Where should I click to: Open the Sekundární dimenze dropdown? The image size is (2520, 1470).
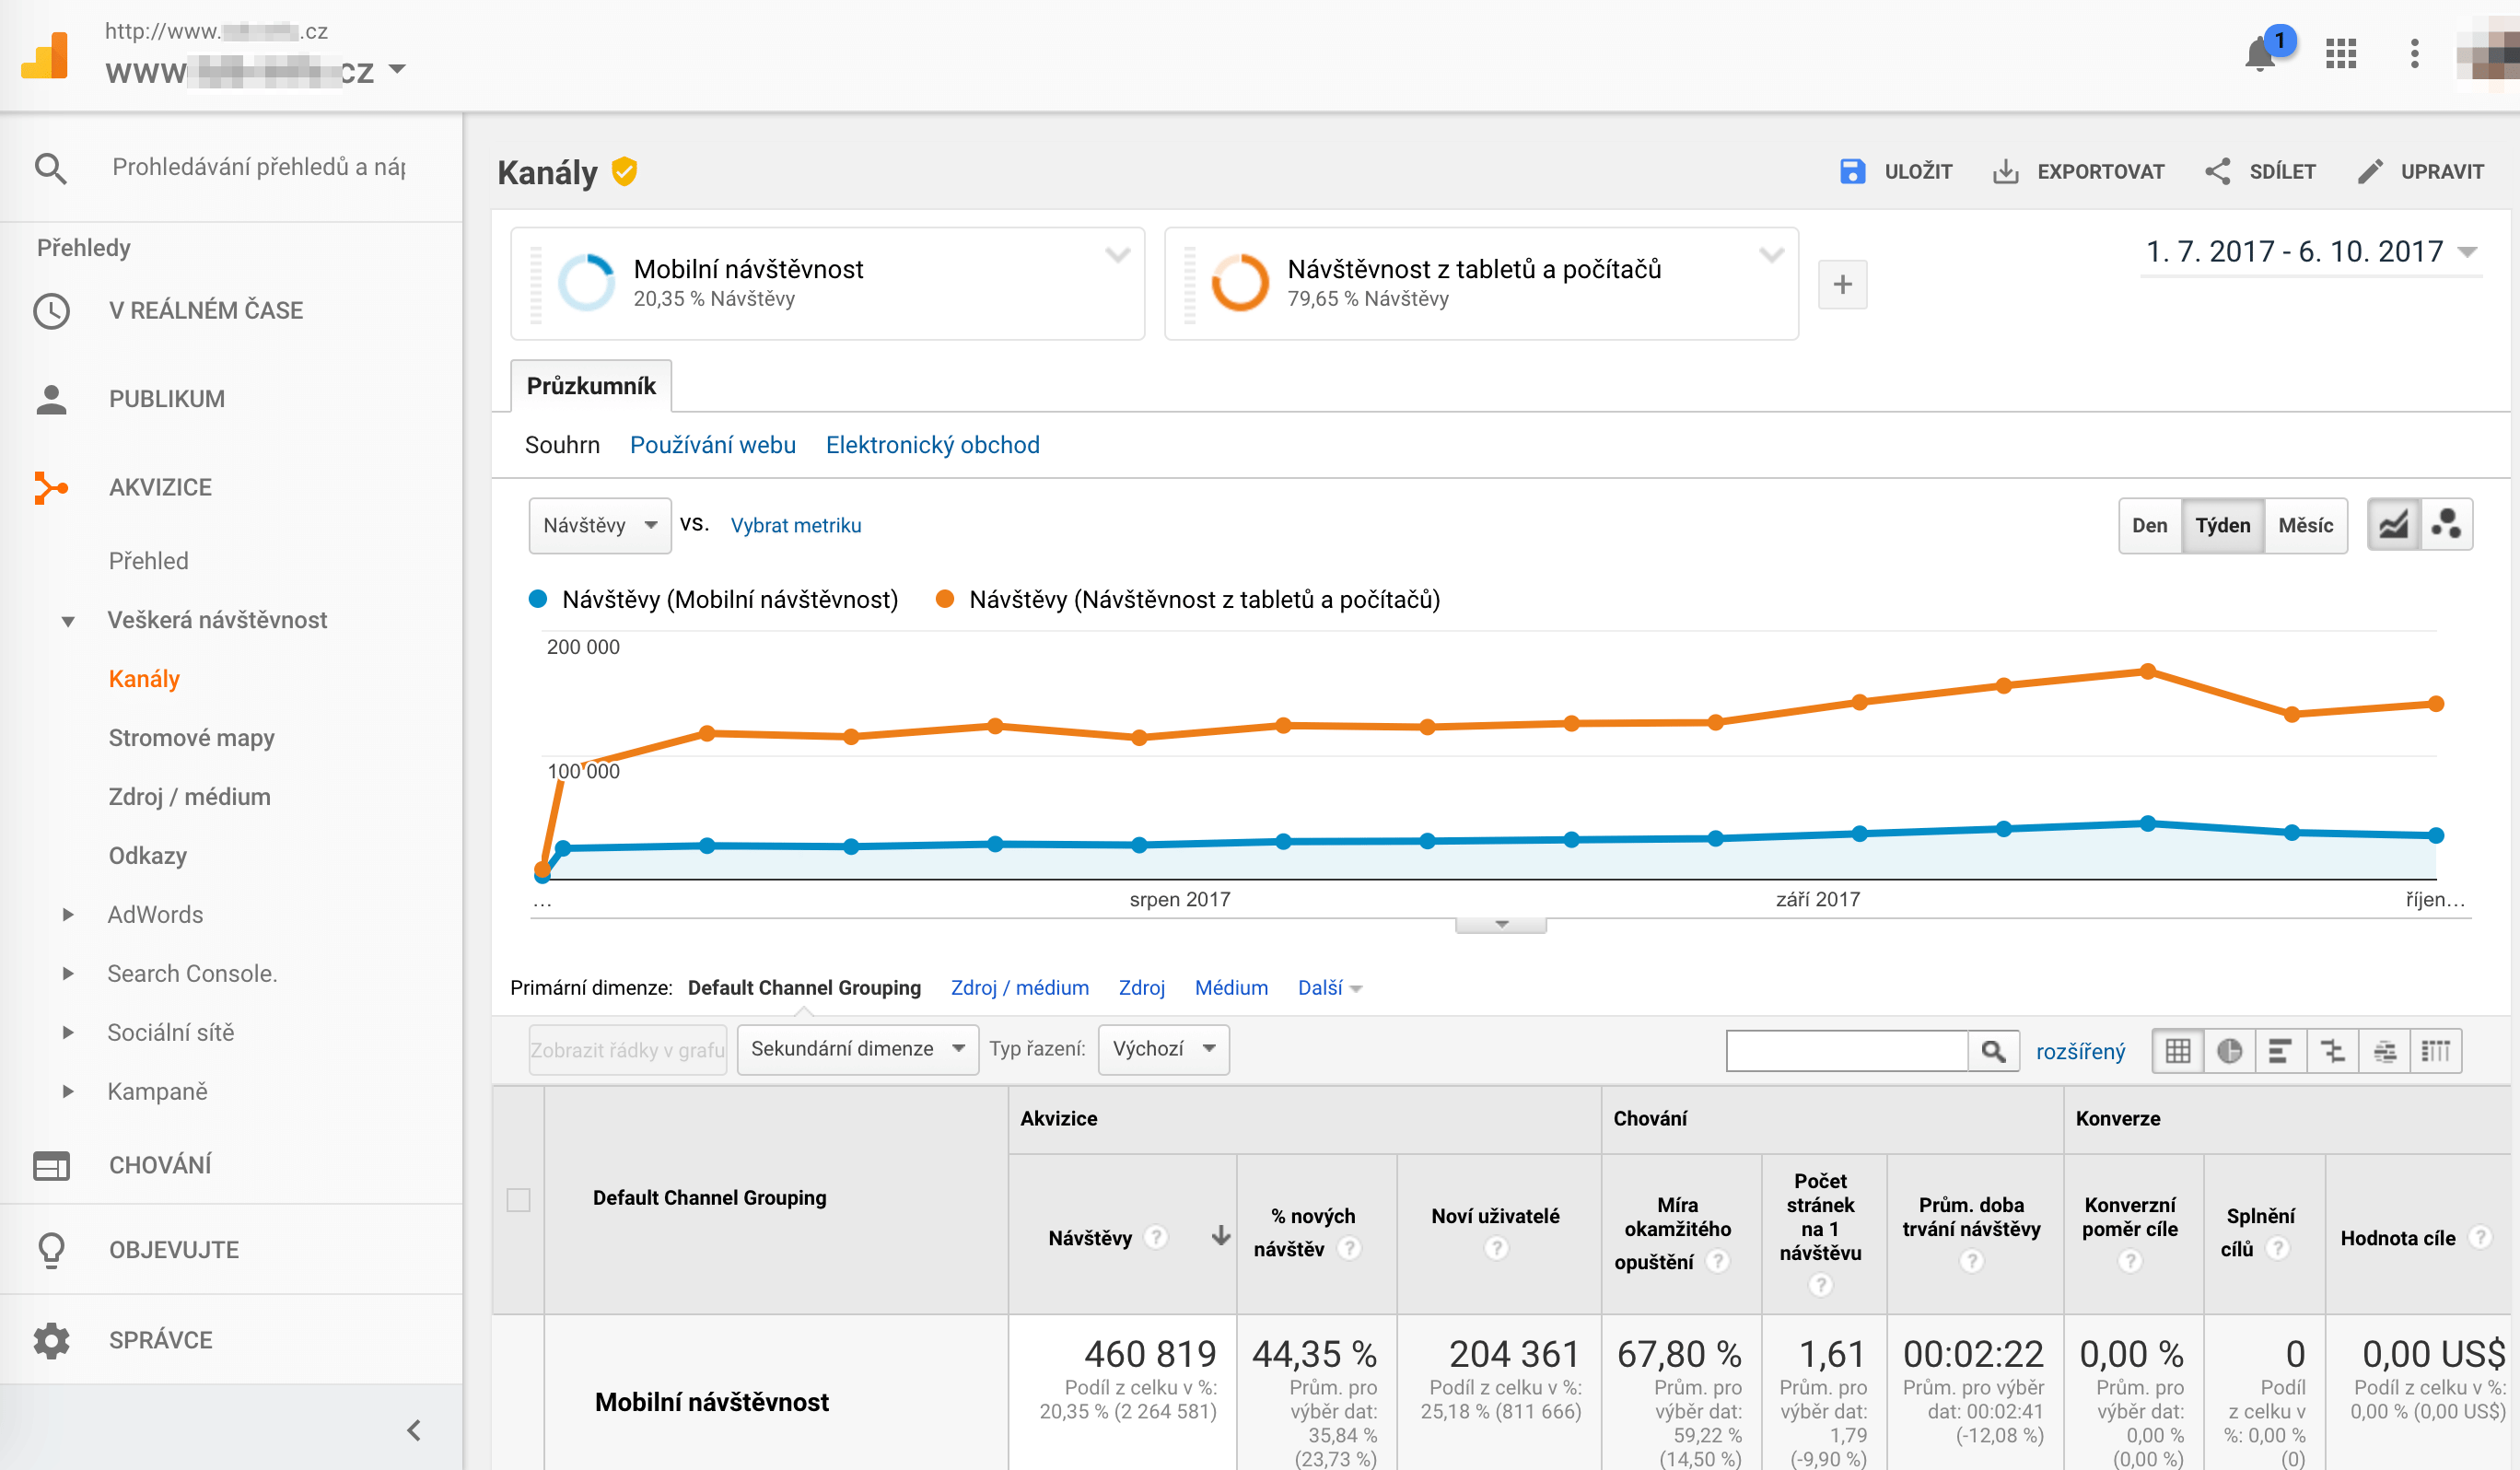click(x=857, y=1049)
